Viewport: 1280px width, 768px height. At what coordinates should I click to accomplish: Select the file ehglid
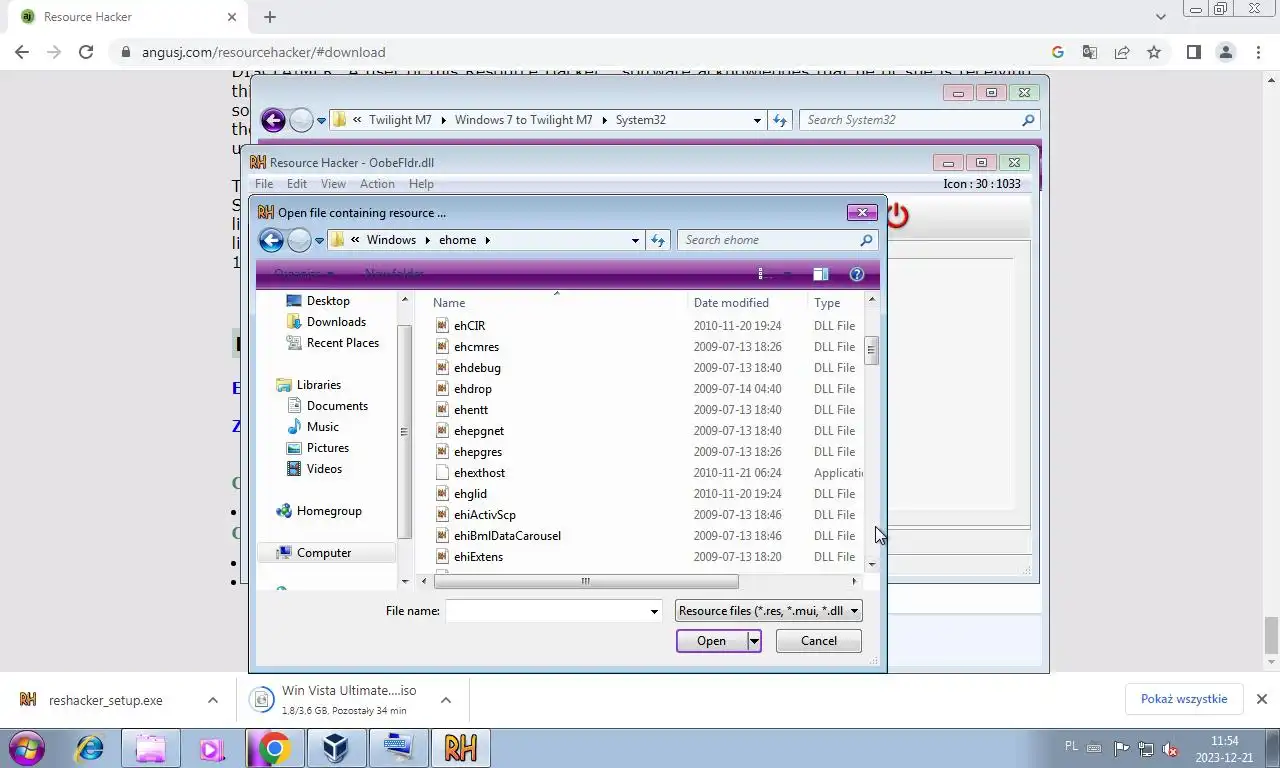tap(470, 494)
